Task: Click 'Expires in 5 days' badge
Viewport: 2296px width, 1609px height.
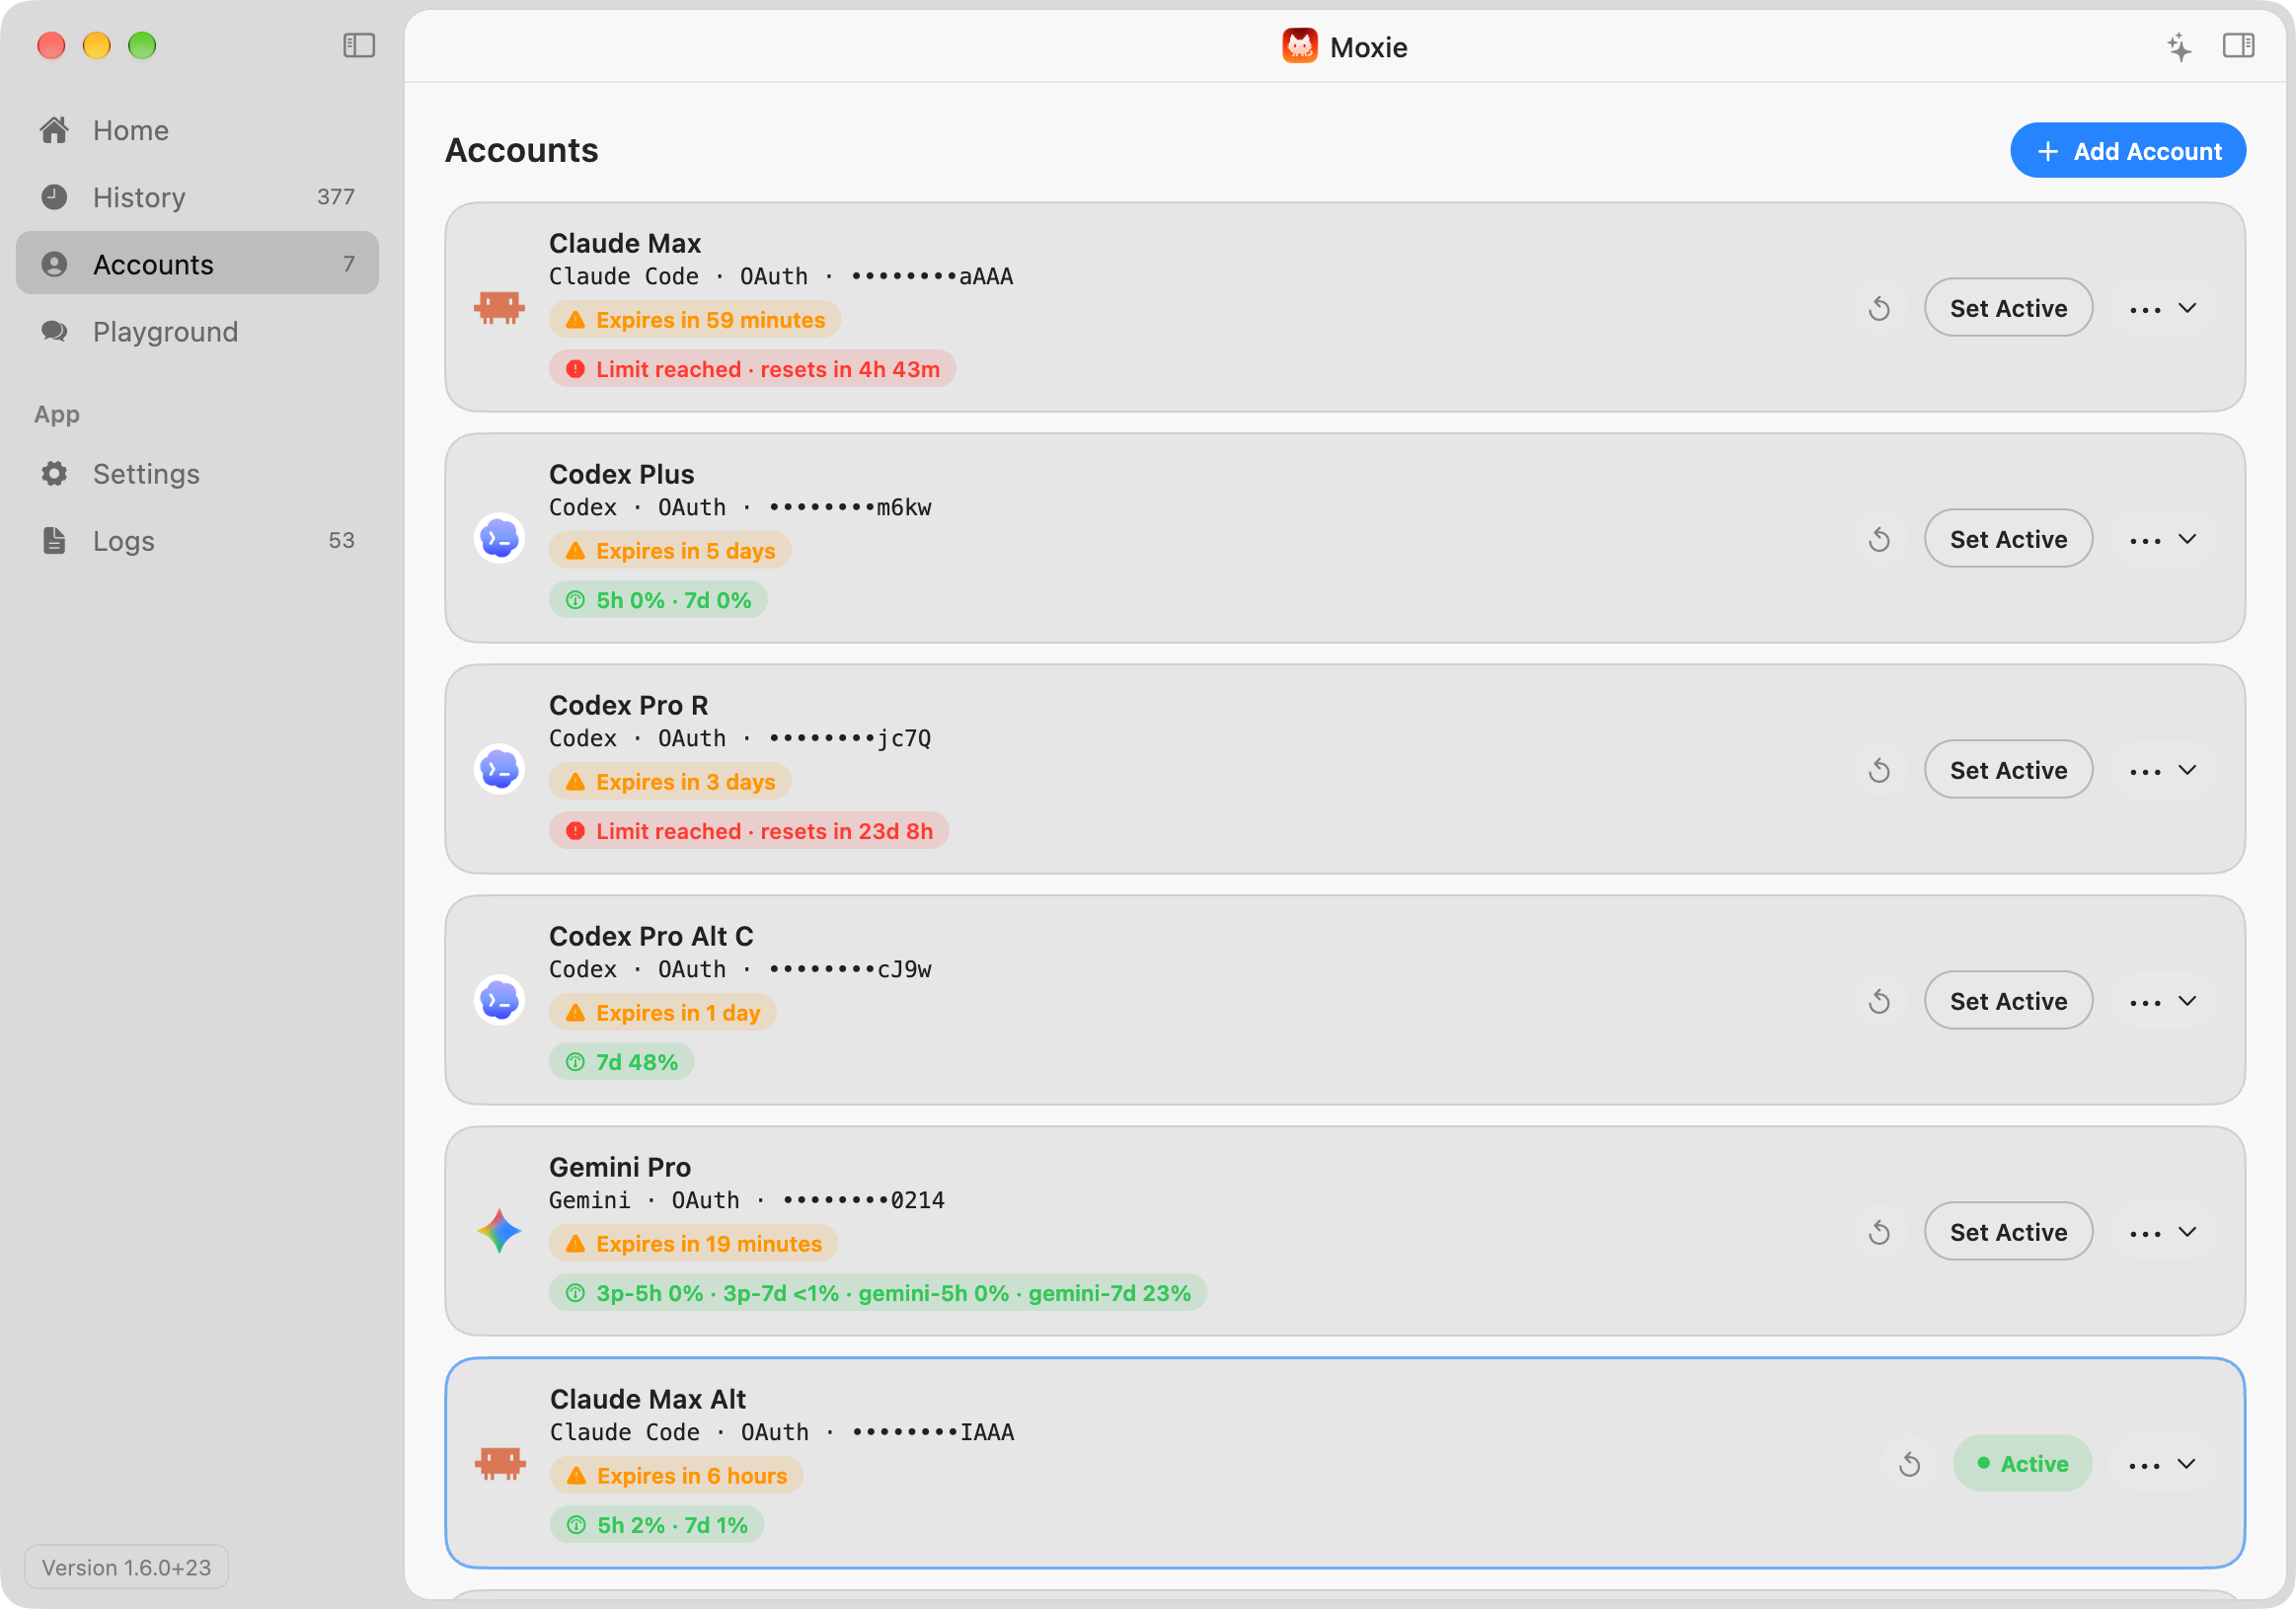Action: [670, 551]
